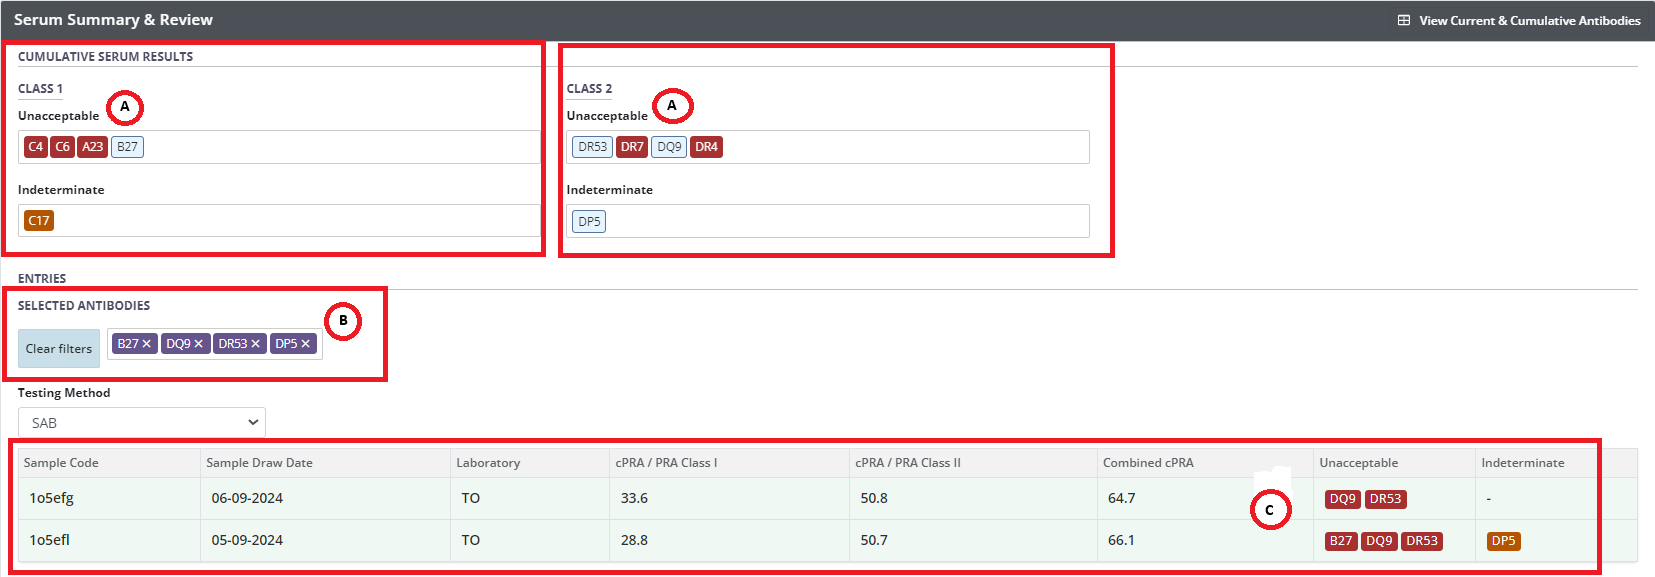Click the Sample Code column header

61,463
